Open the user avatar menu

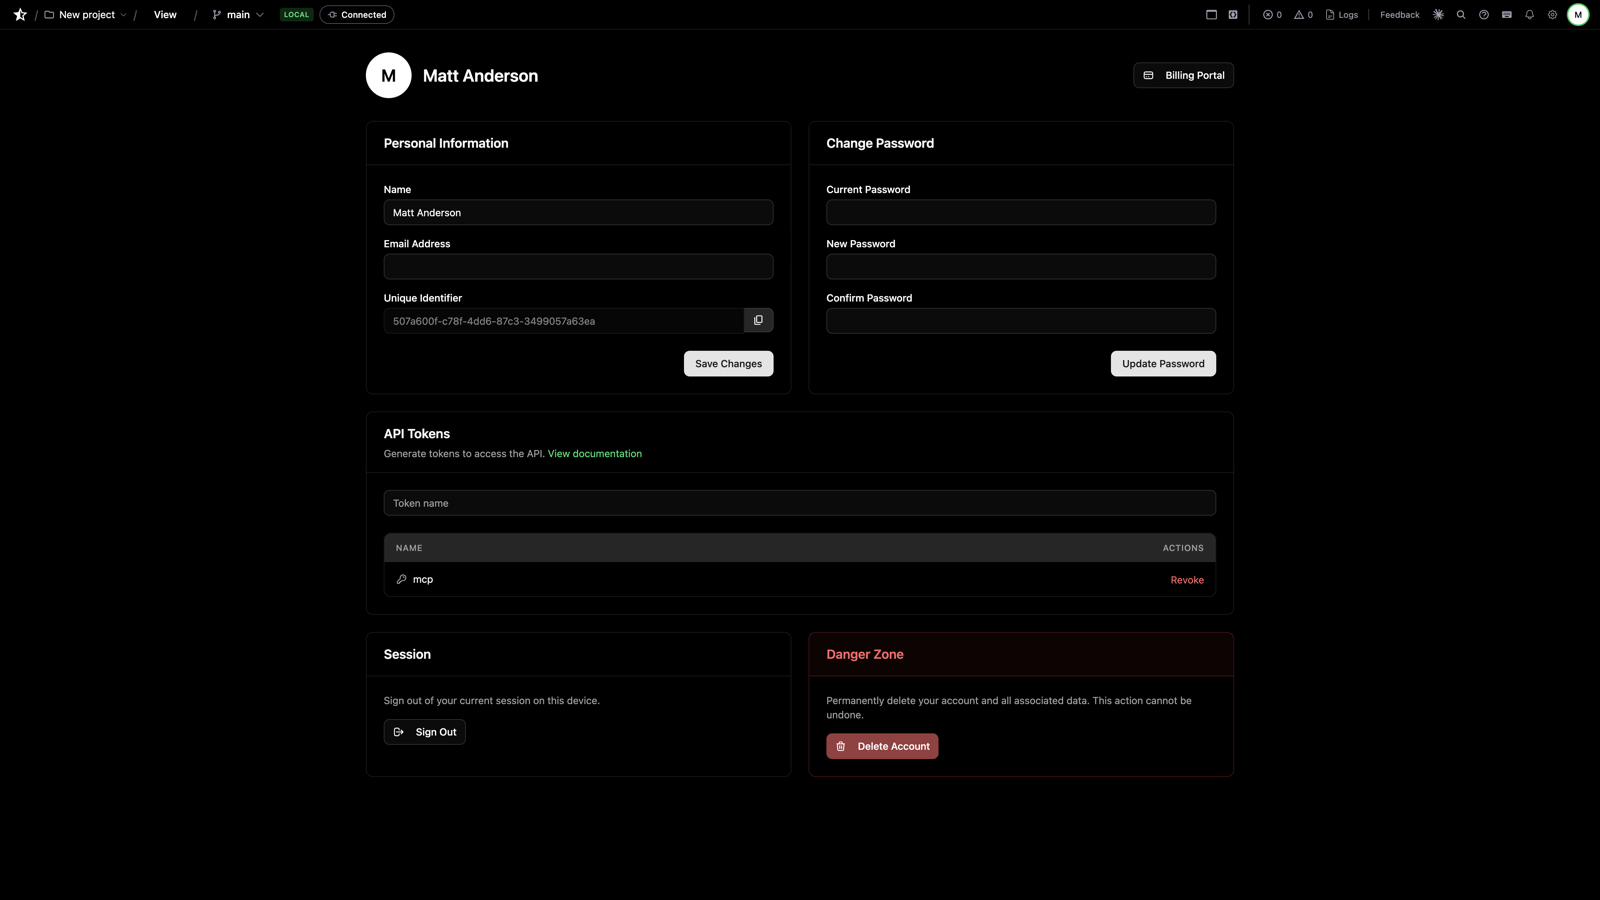(1578, 14)
